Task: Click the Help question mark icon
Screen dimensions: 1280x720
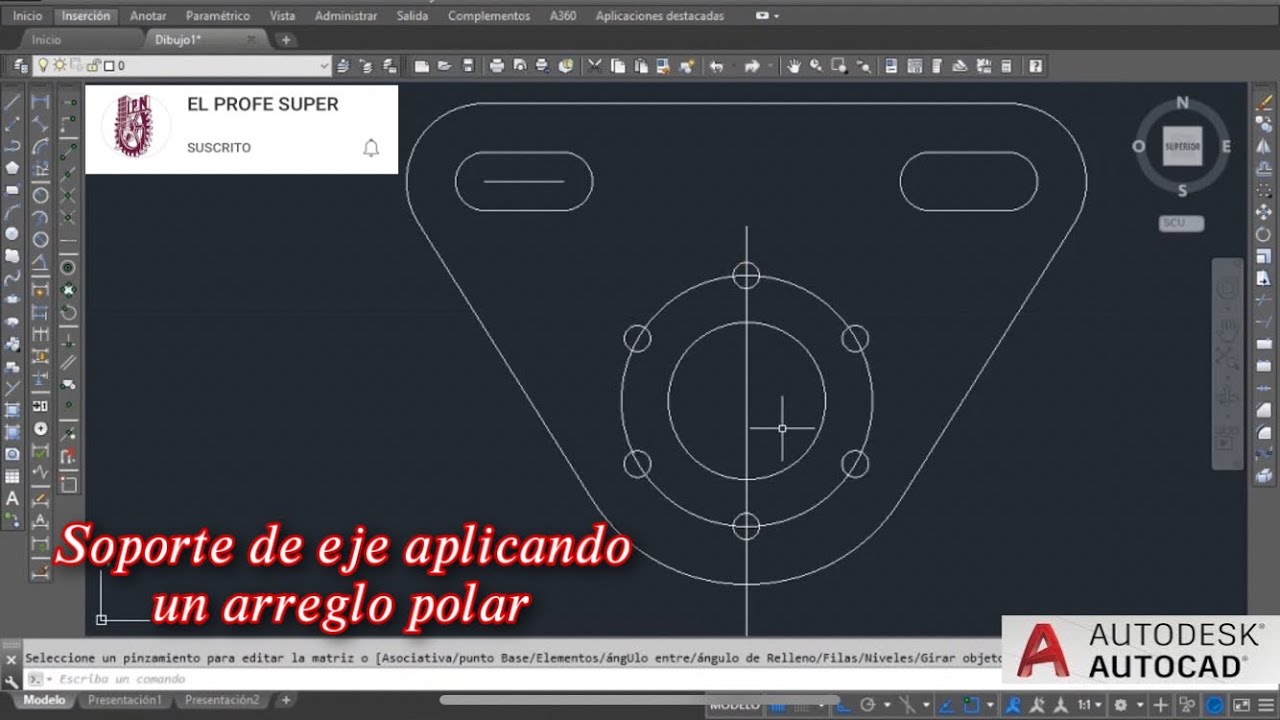Action: point(1036,66)
